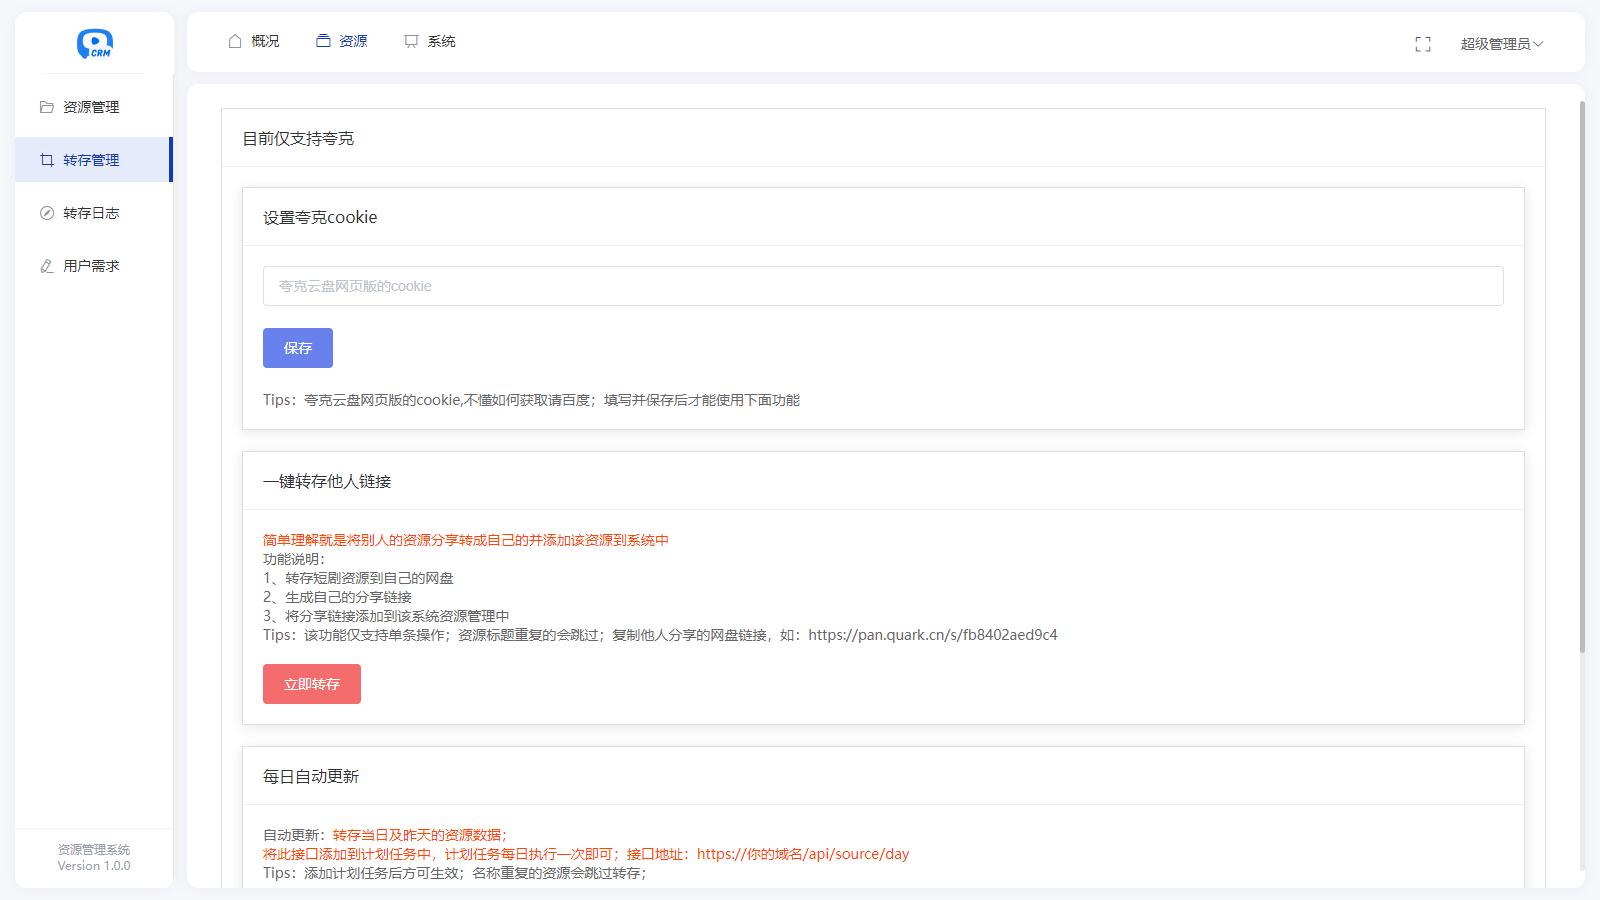Focus the 夸克云盘网页版的cookie input field
This screenshot has width=1600, height=900.
[x=883, y=286]
